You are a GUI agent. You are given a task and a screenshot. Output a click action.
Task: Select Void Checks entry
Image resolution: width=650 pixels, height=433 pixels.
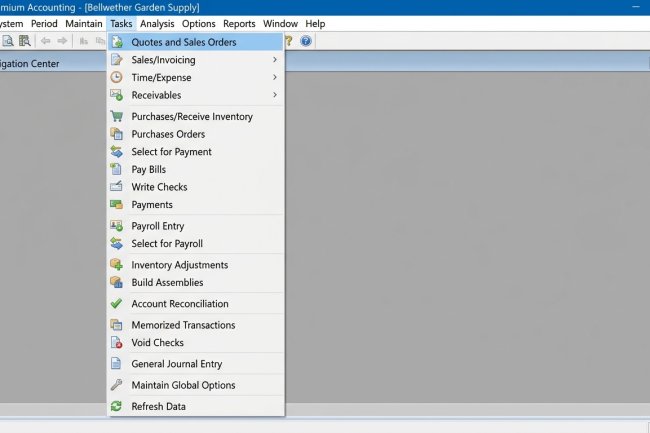pyautogui.click(x=196, y=342)
